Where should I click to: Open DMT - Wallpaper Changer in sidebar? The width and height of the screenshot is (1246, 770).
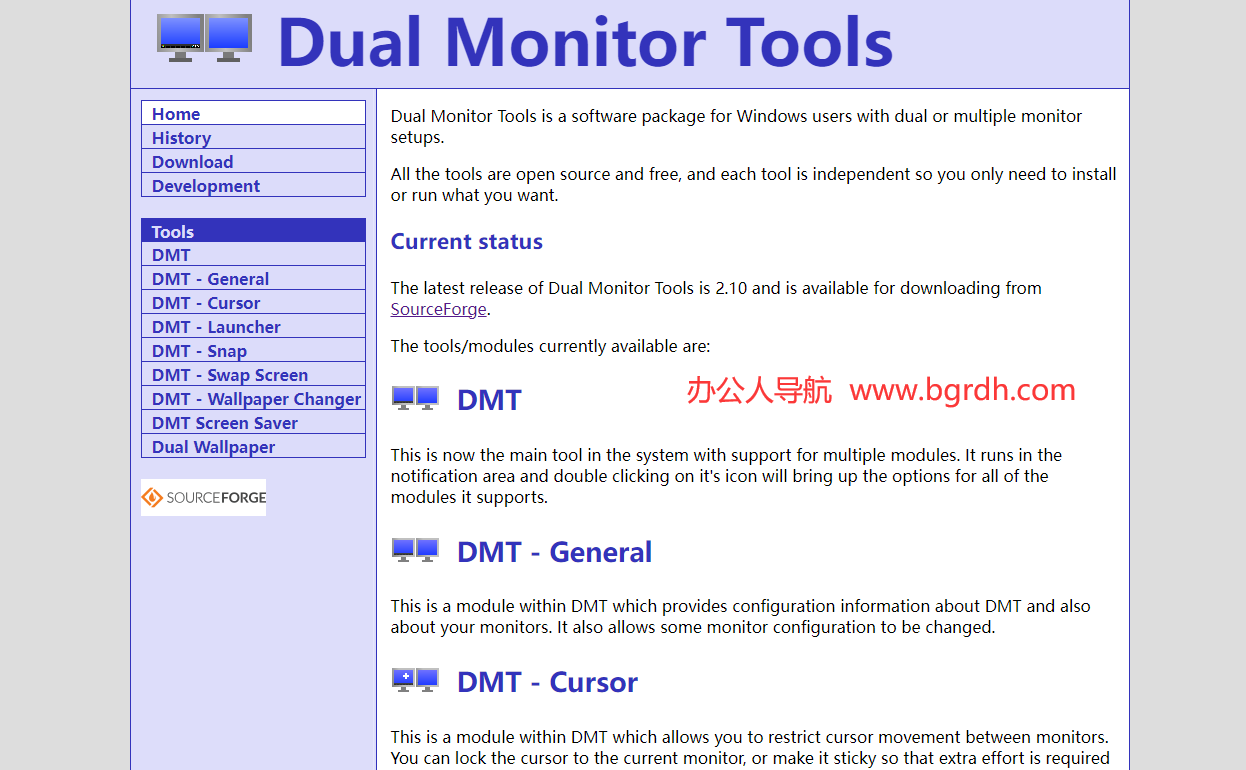(x=253, y=398)
